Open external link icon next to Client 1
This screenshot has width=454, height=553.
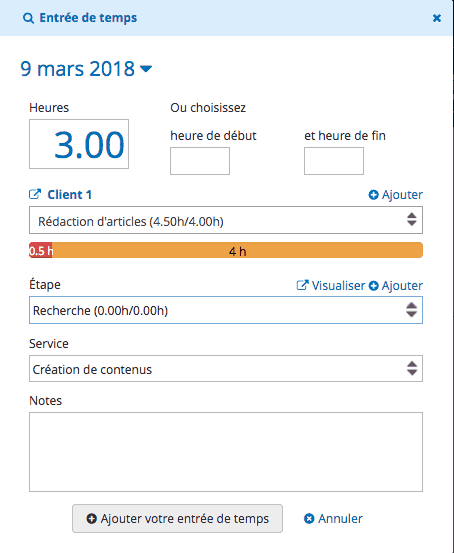click(35, 194)
